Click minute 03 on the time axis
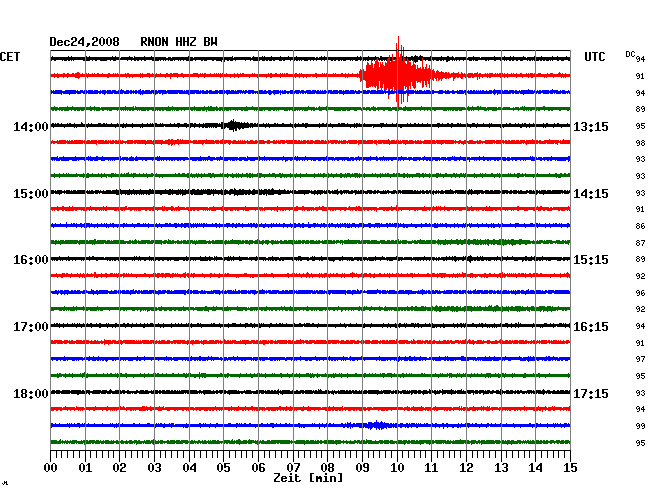650x494 pixels. coord(155,467)
